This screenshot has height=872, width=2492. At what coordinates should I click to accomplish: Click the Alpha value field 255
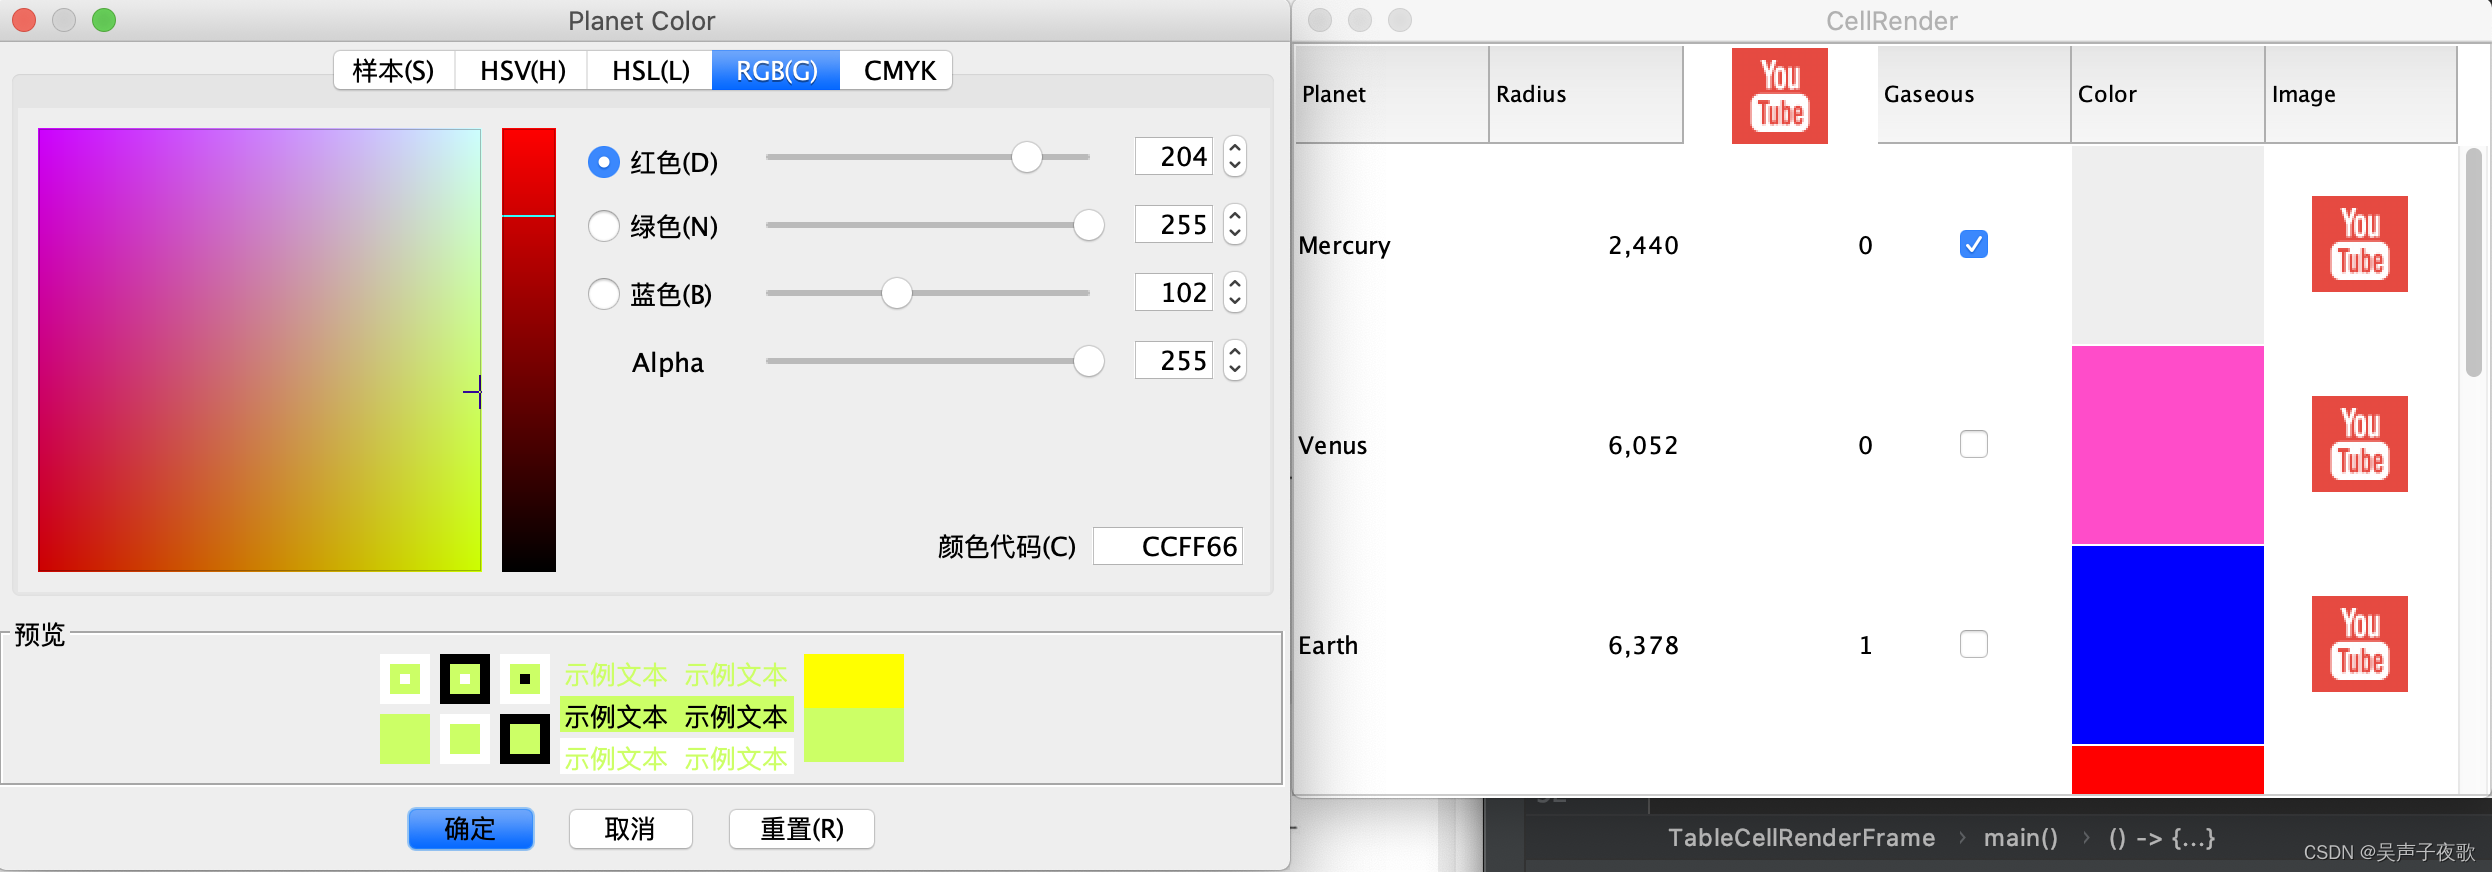click(1173, 360)
